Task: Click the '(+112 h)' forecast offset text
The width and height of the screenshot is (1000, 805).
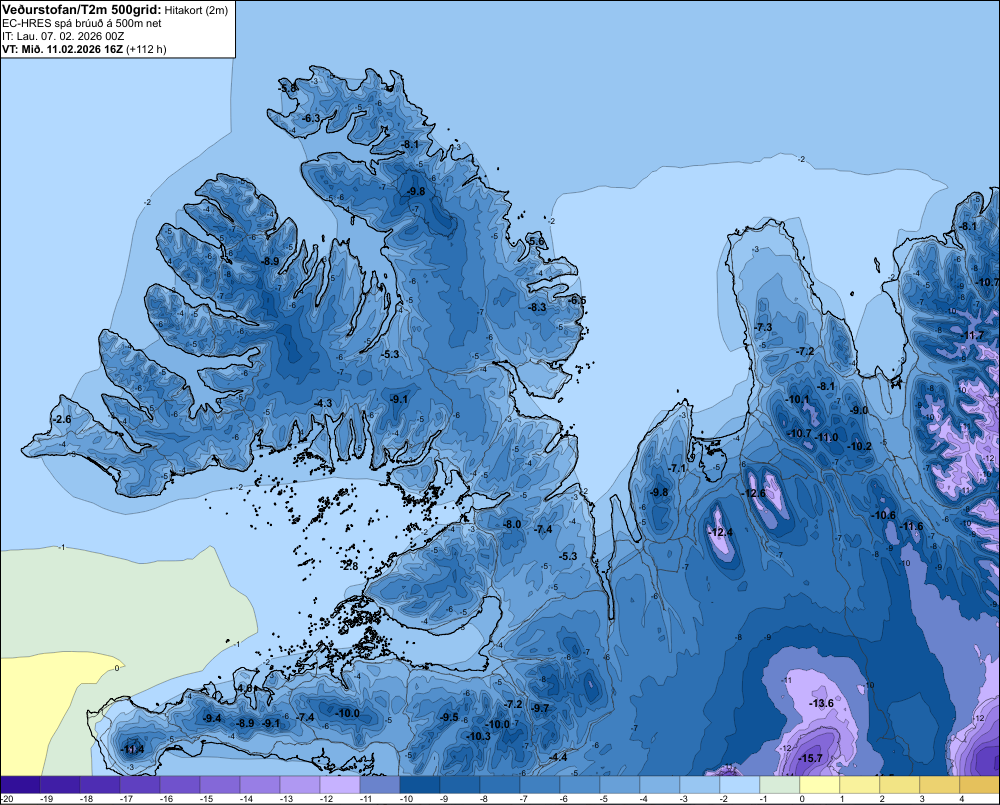Action: coord(146,49)
